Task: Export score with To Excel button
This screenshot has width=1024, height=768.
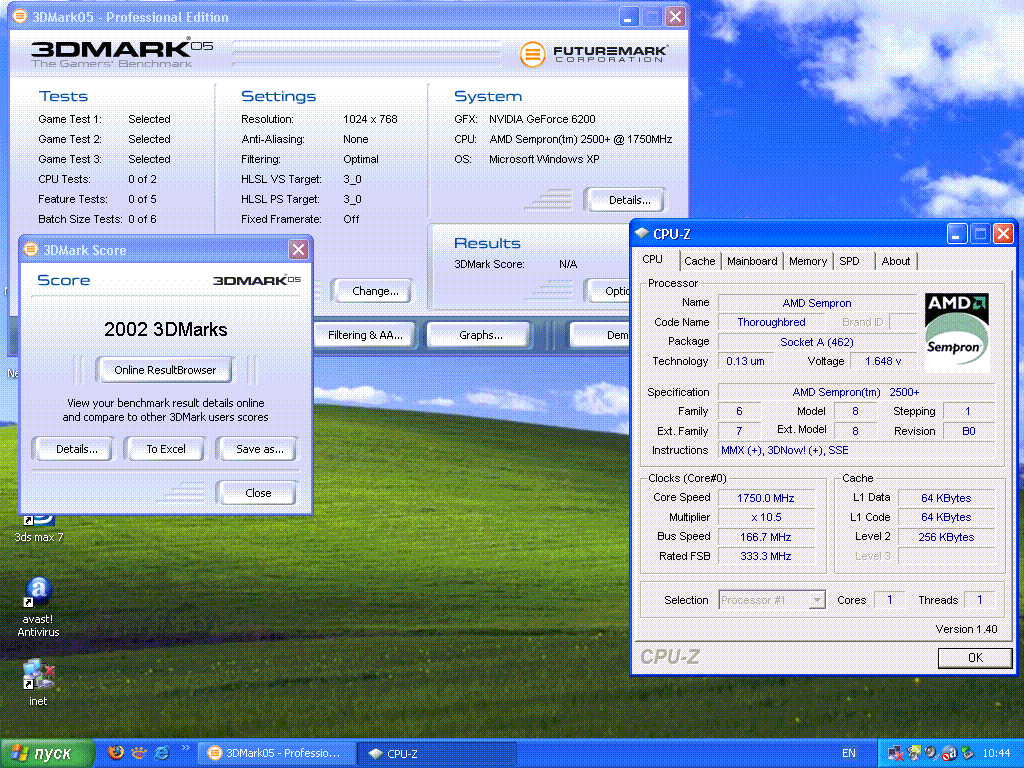Action: pyautogui.click(x=166, y=449)
